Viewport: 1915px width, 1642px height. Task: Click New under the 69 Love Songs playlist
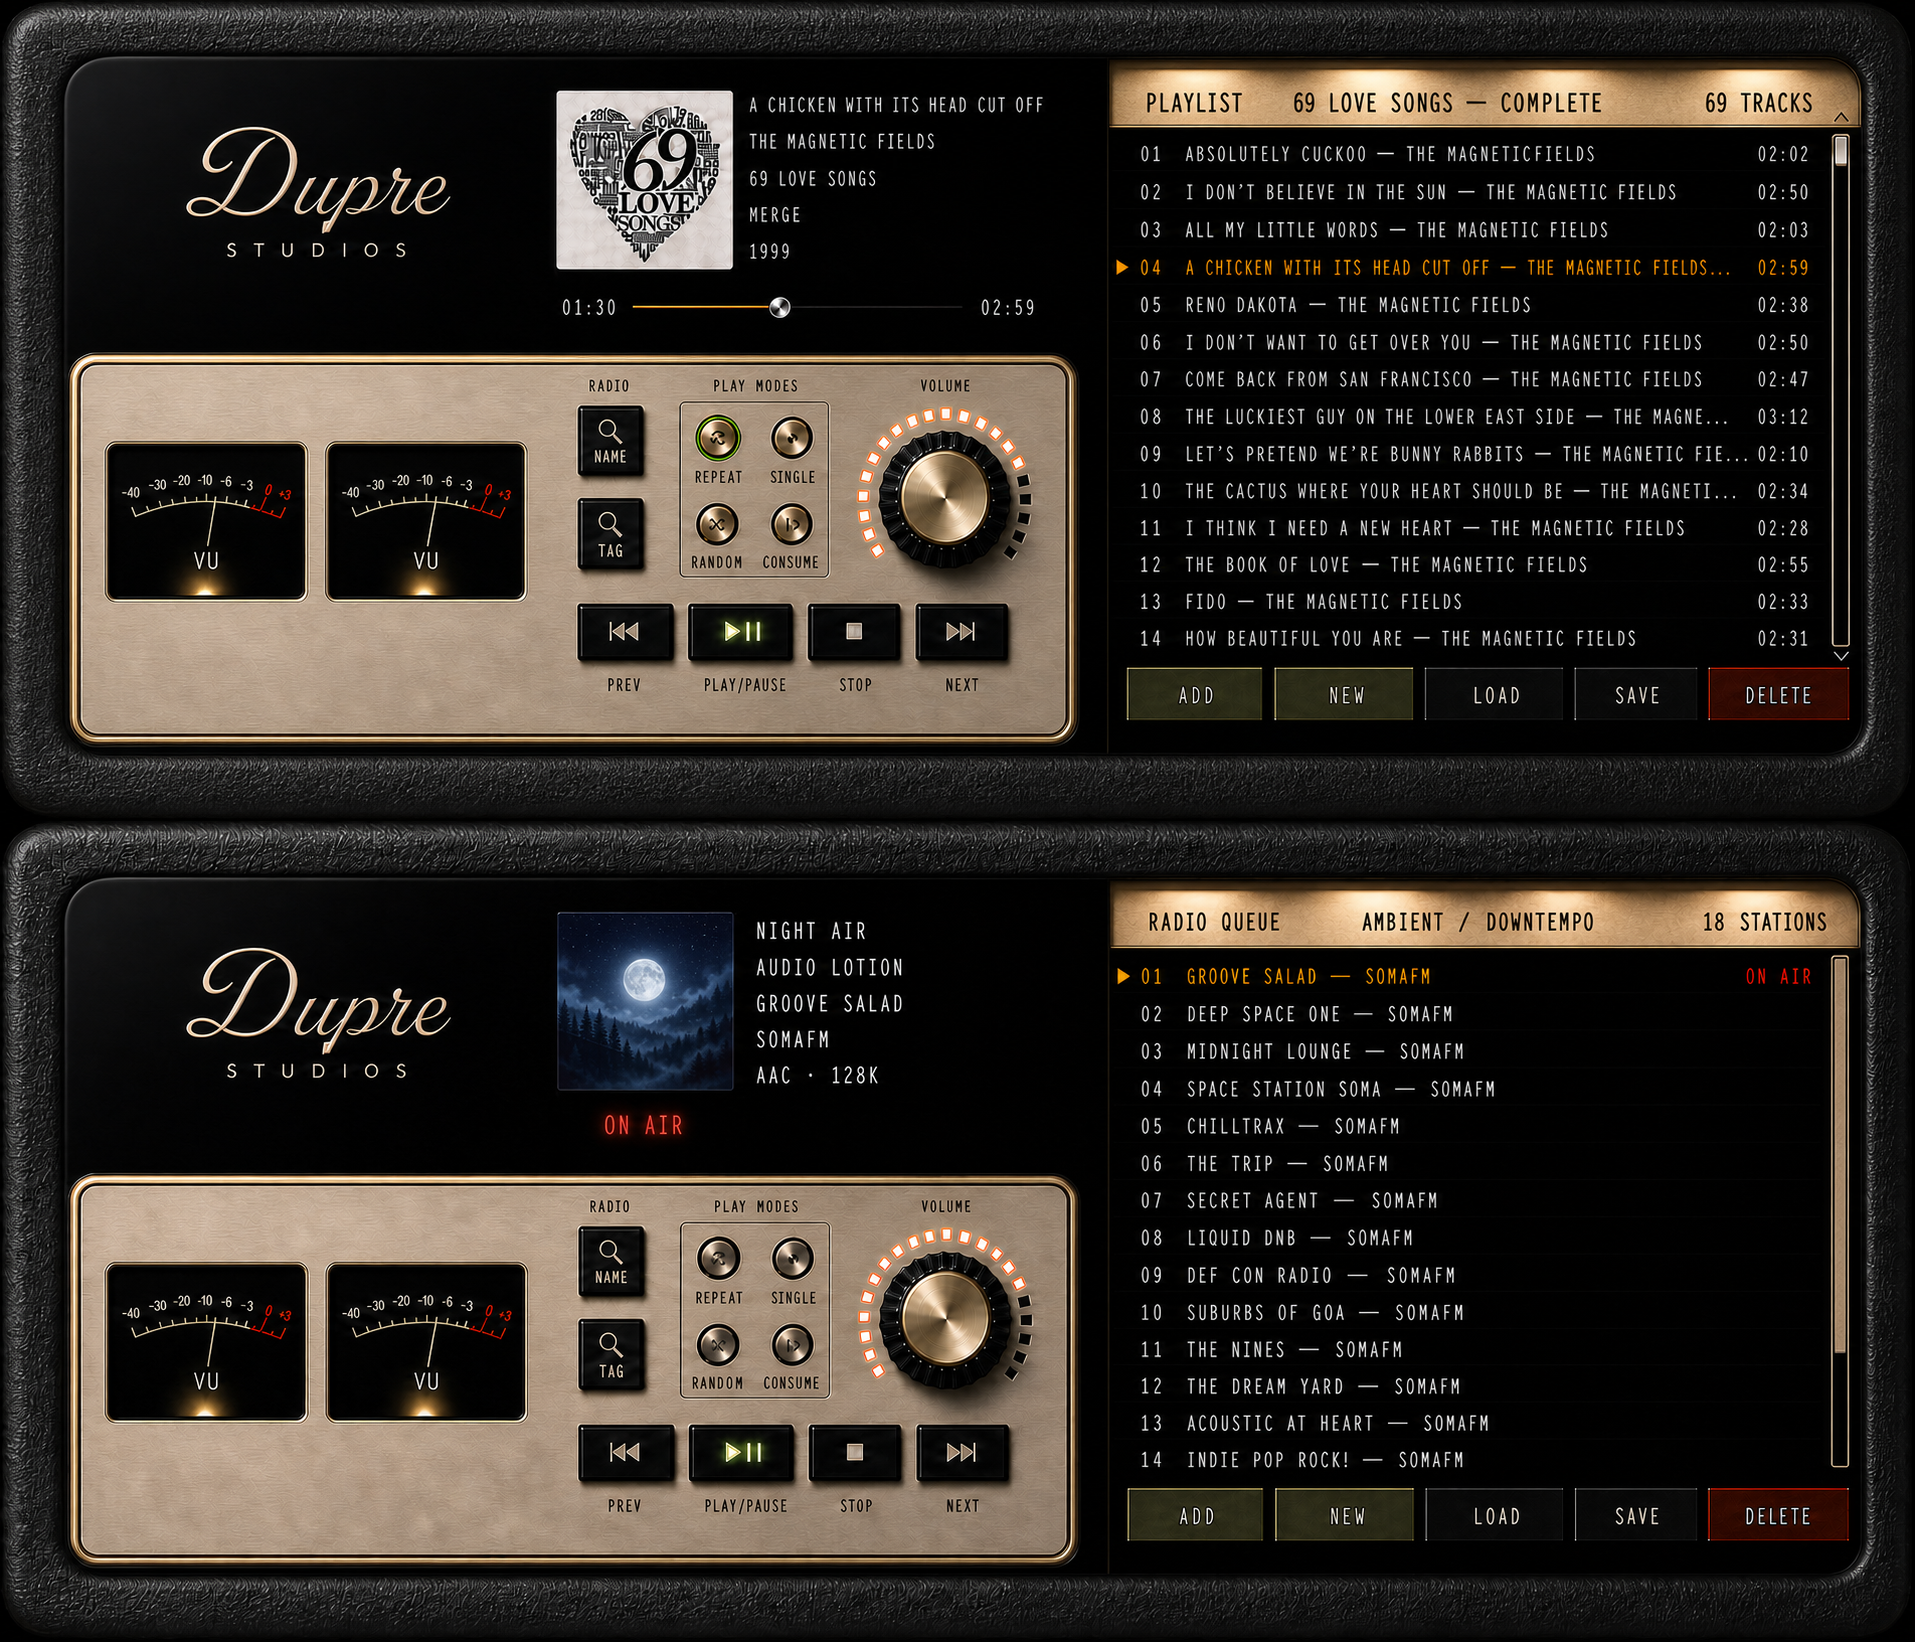(1345, 695)
